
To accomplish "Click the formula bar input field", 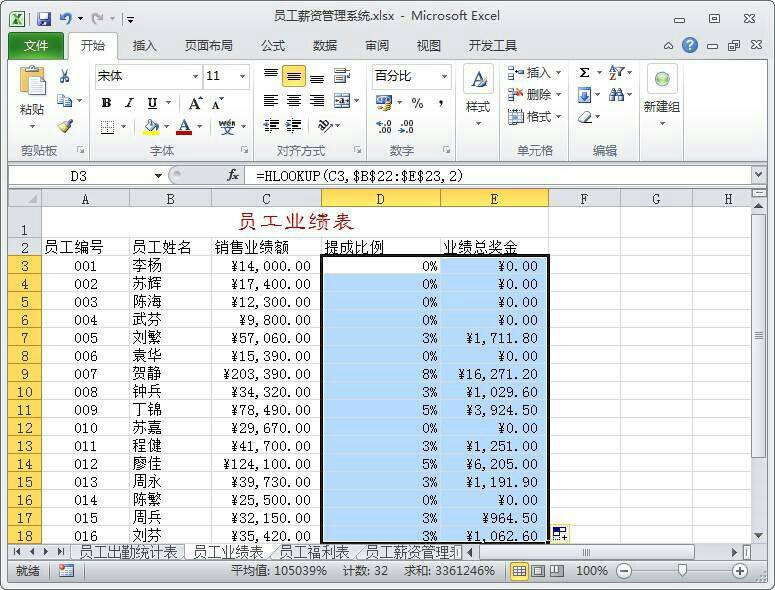I will pos(500,175).
